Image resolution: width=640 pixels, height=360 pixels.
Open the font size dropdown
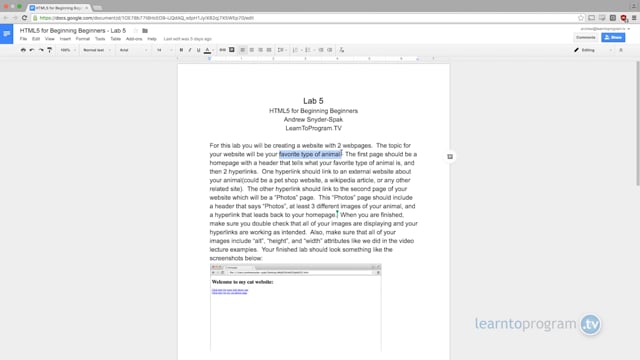164,50
